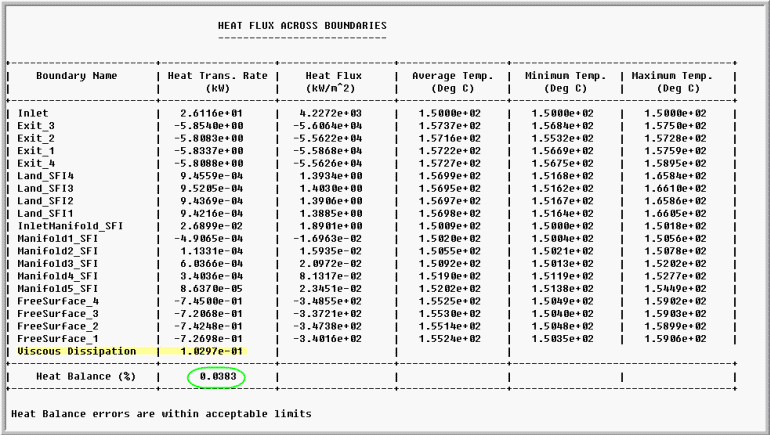Click Exit_1 average temp 1.5722e+02
Screen dimensions: 770x435
click(x=449, y=151)
